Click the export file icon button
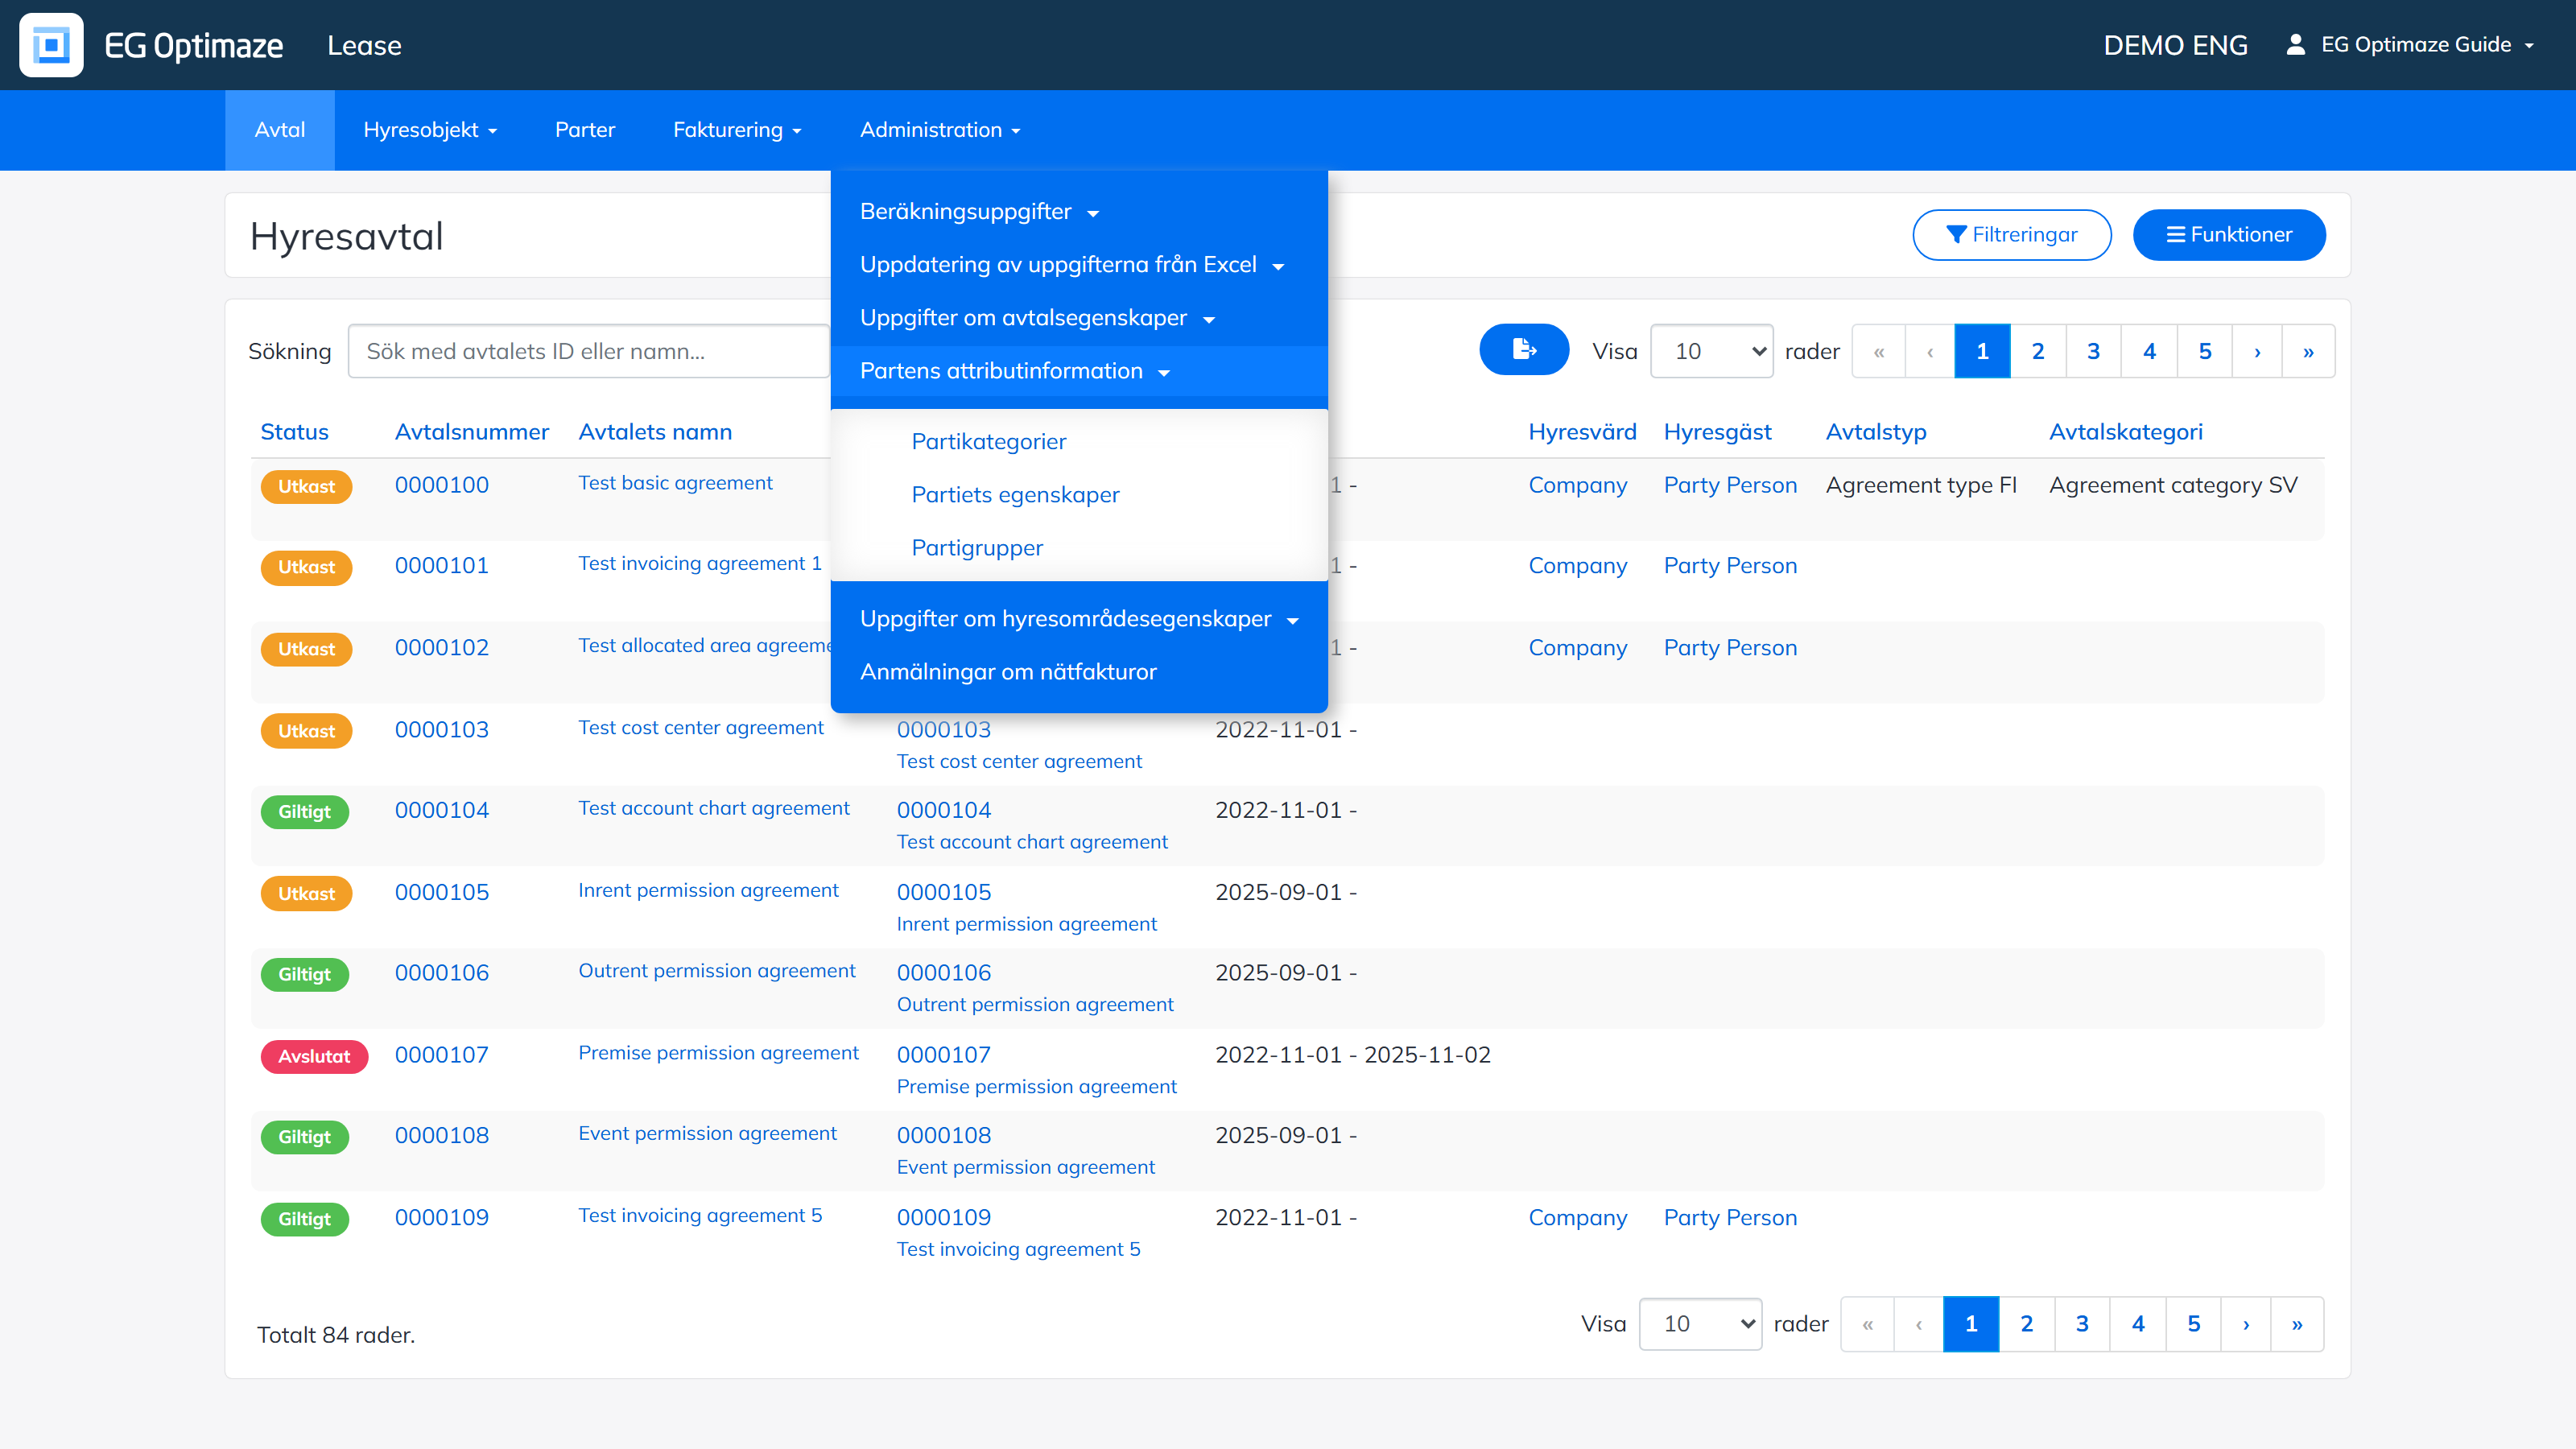This screenshot has width=2576, height=1449. tap(1524, 350)
